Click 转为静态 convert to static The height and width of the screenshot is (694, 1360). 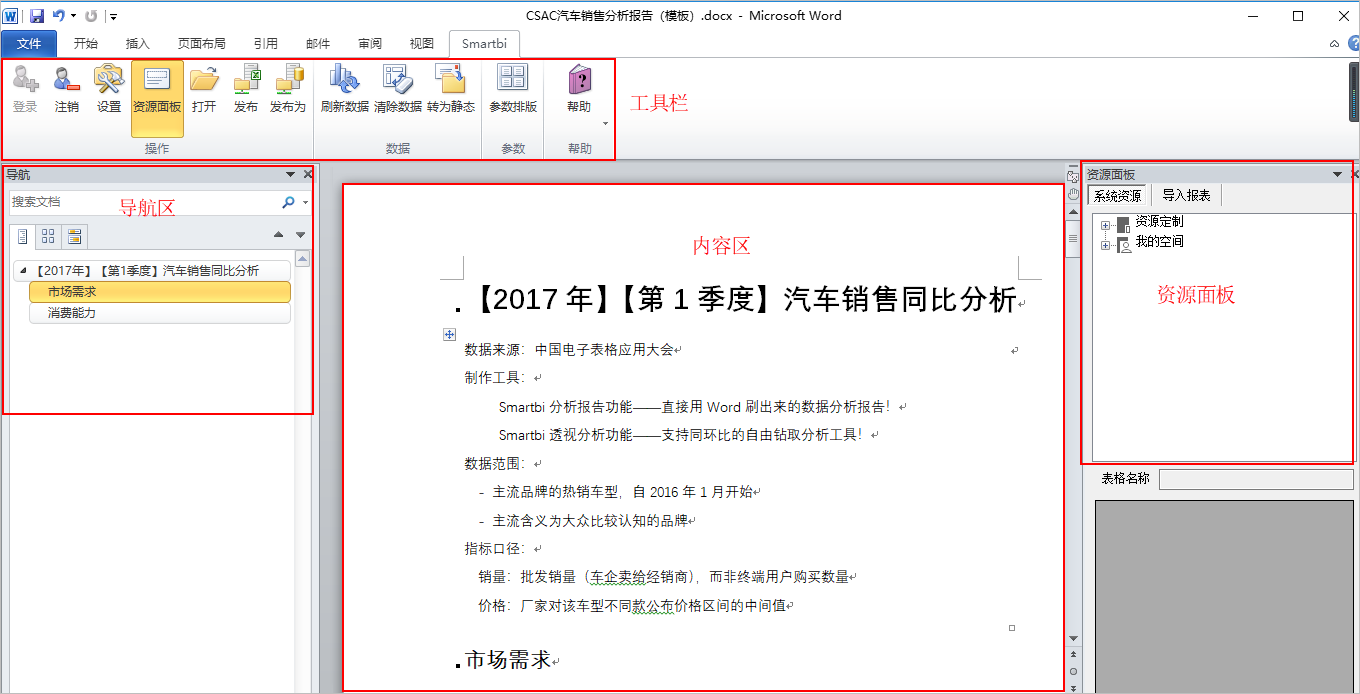451,89
